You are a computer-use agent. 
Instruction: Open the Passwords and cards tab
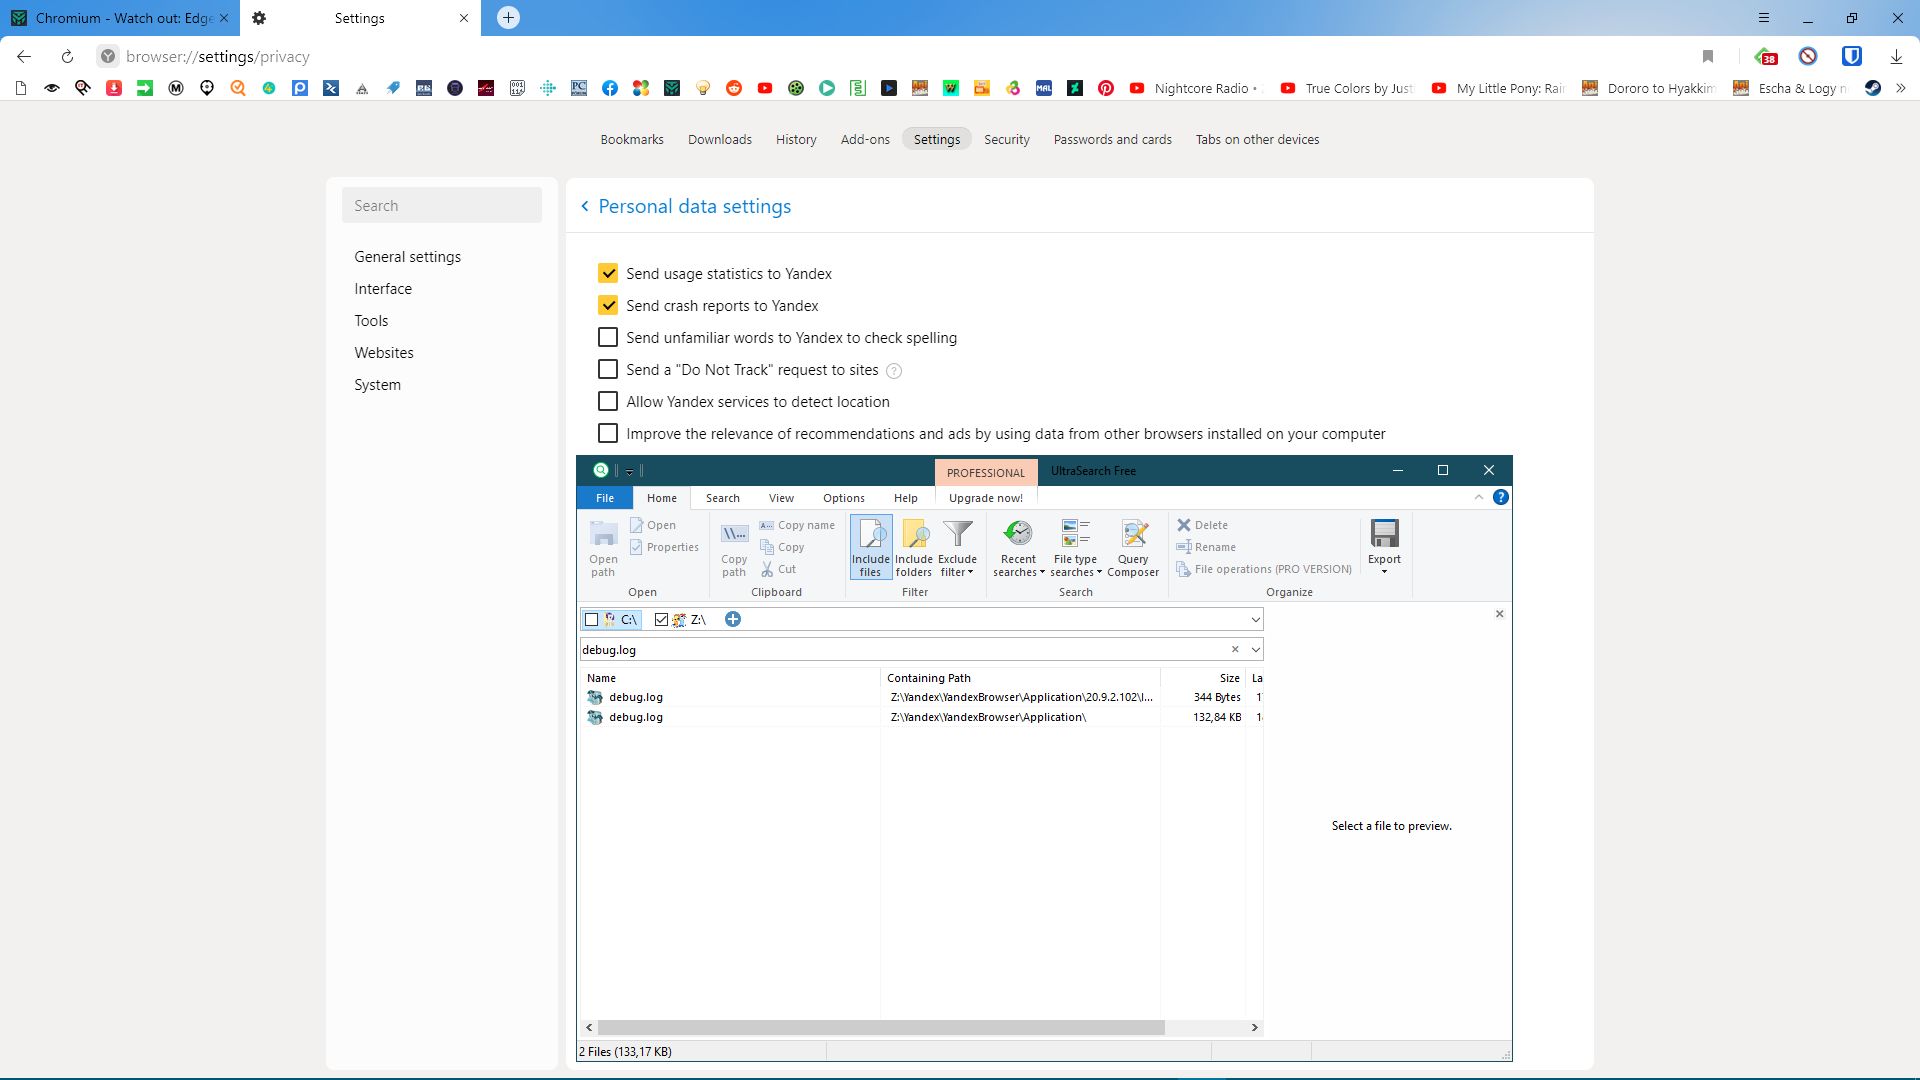1112,140
